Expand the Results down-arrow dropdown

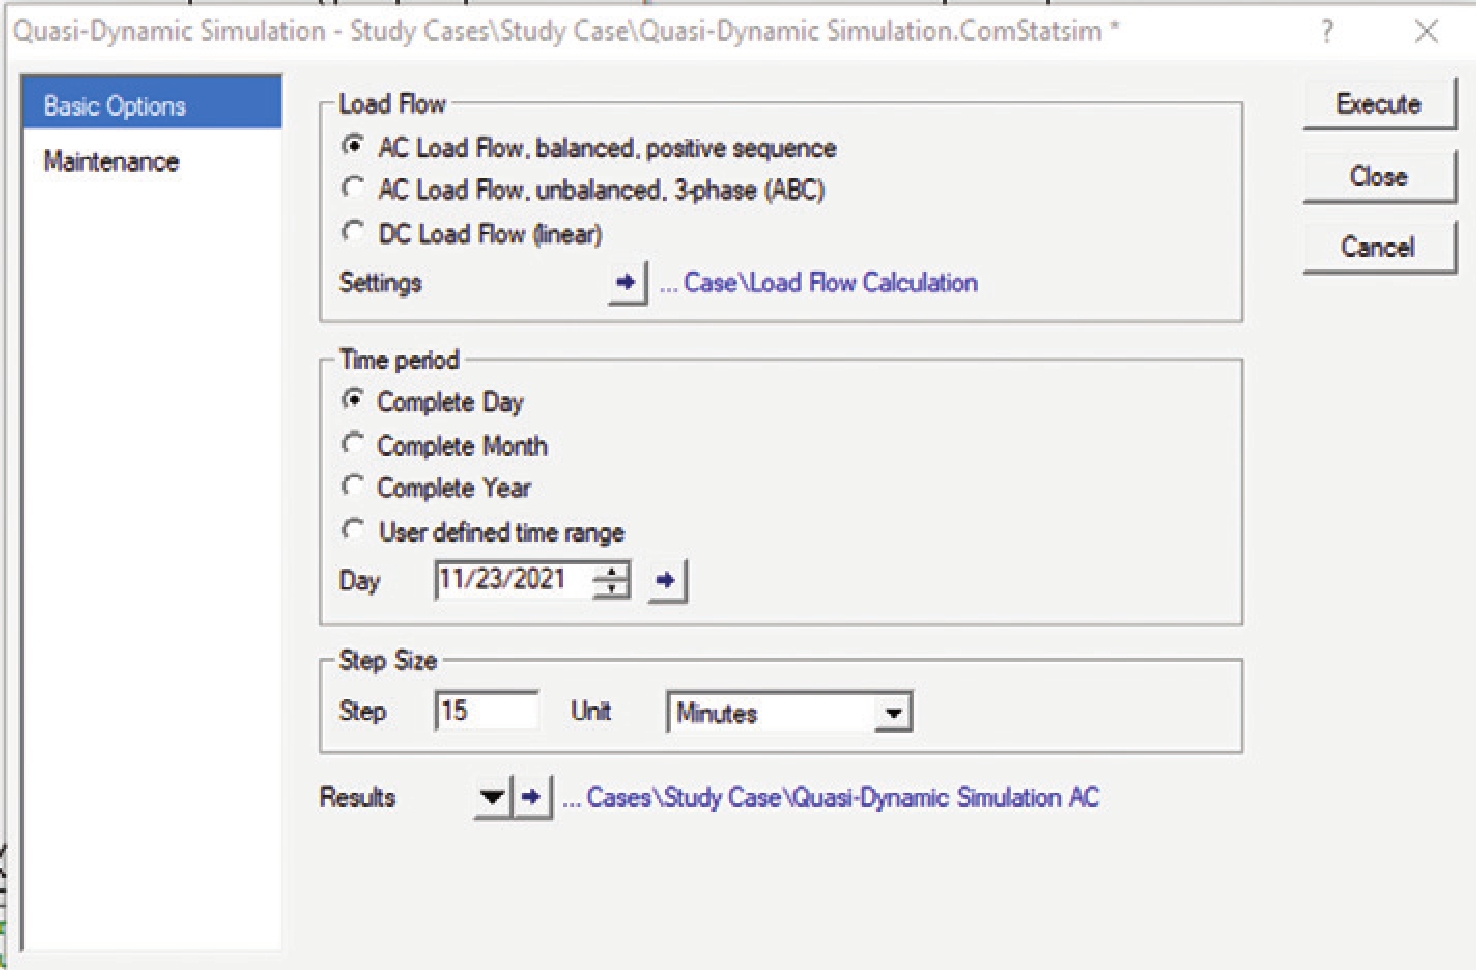coord(492,797)
